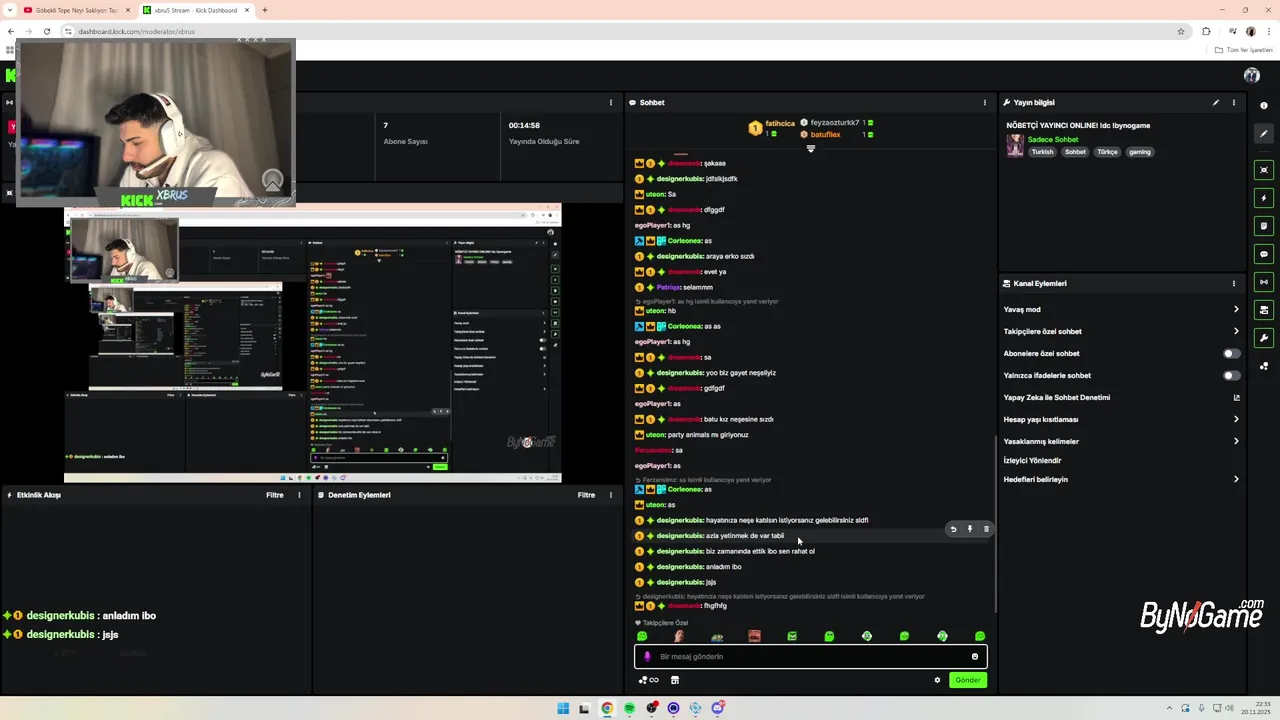1280x720 pixels.
Task: Click the info icon in right sidebar
Action: click(1264, 105)
